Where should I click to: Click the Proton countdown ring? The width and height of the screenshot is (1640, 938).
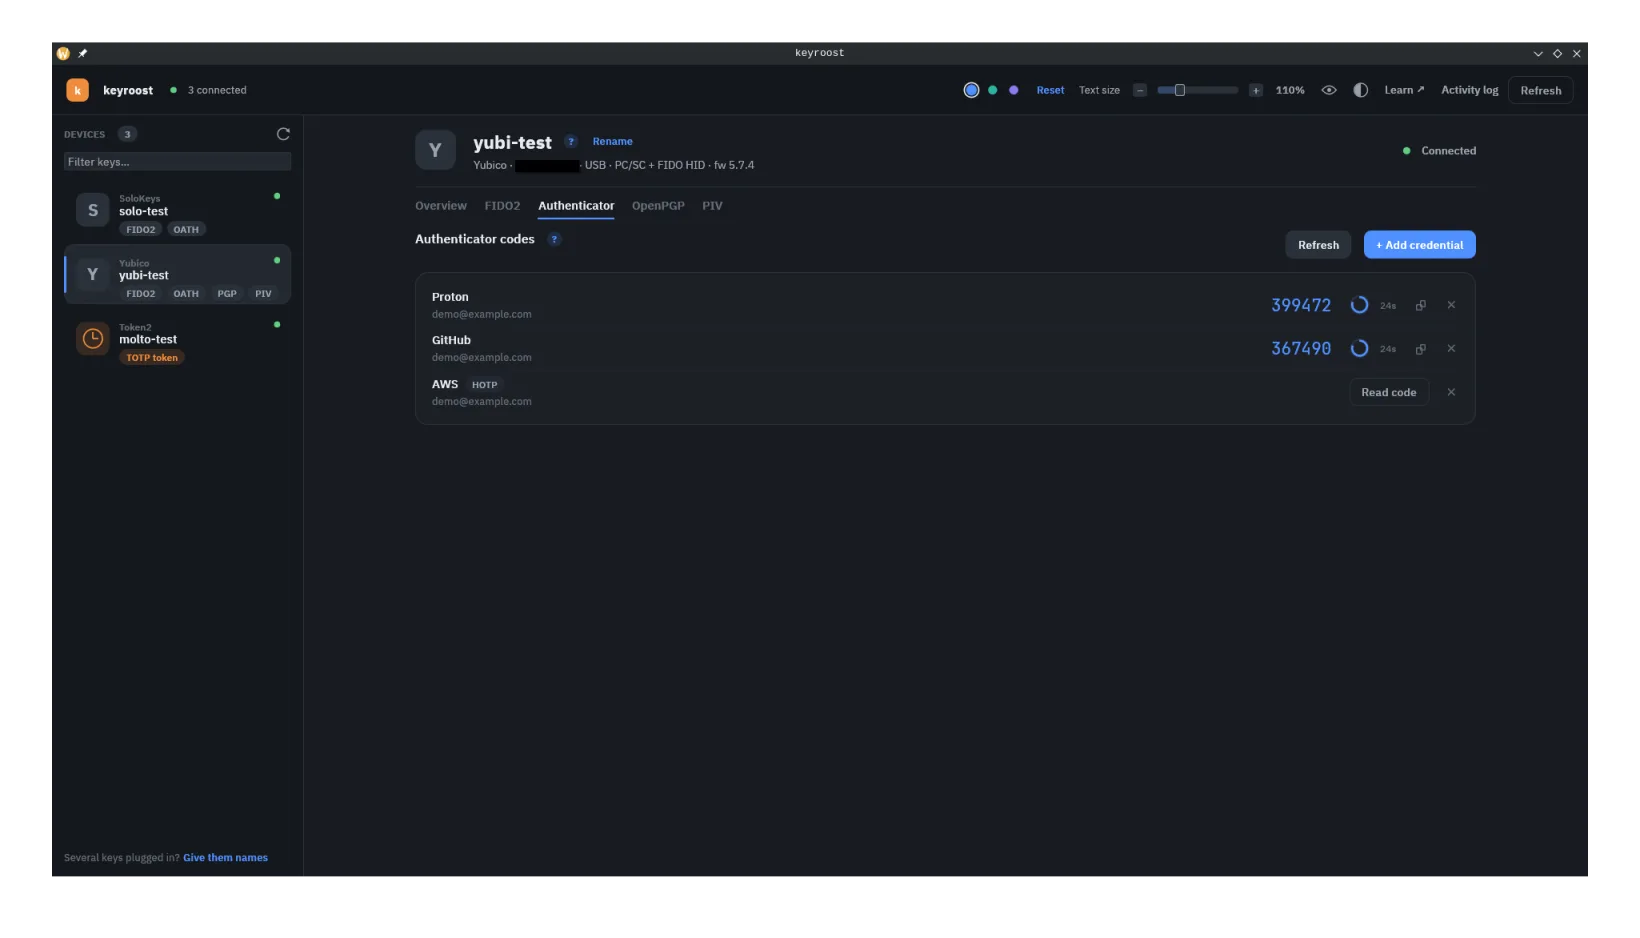(1359, 305)
